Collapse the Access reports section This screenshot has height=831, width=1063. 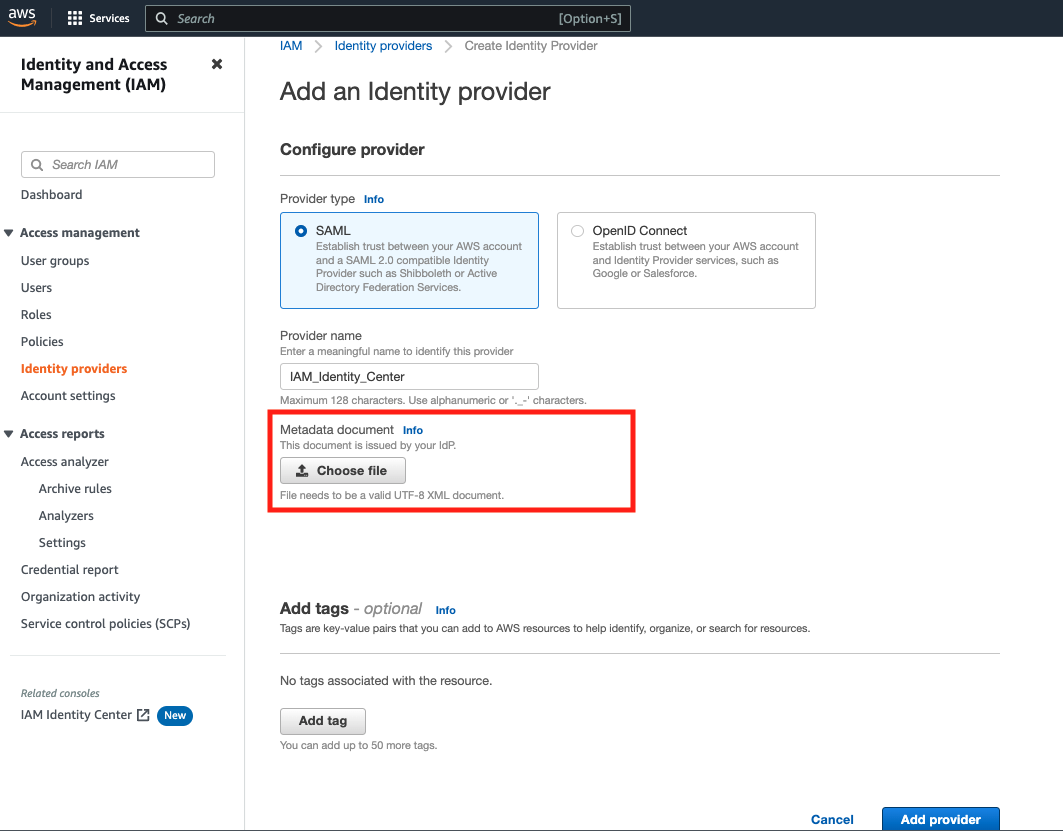click(9, 434)
